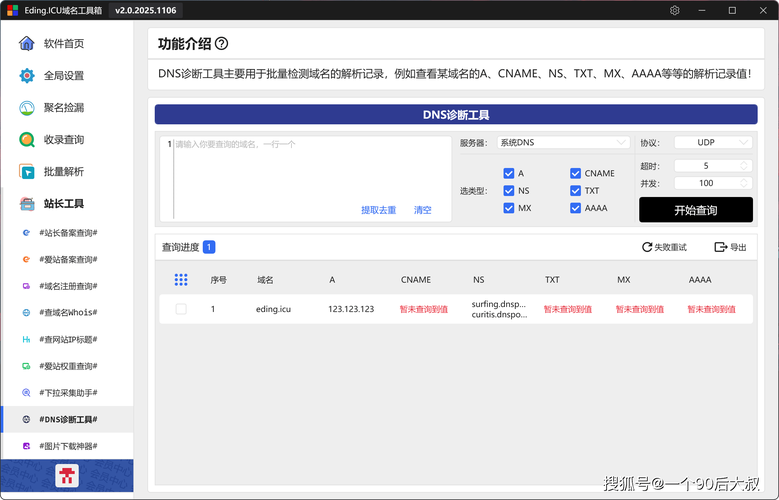The height and width of the screenshot is (500, 779).
Task: Adjust the 并发 stepper arrows
Action: (744, 183)
